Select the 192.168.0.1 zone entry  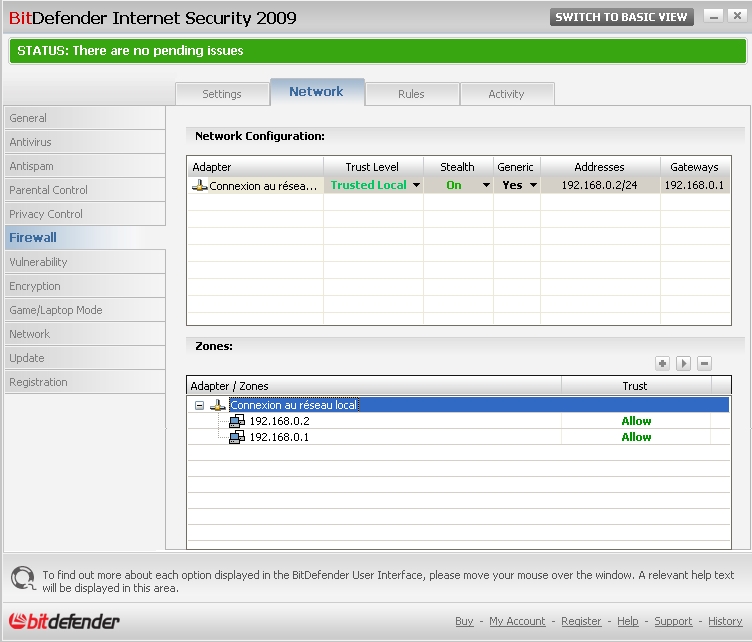[x=279, y=437]
